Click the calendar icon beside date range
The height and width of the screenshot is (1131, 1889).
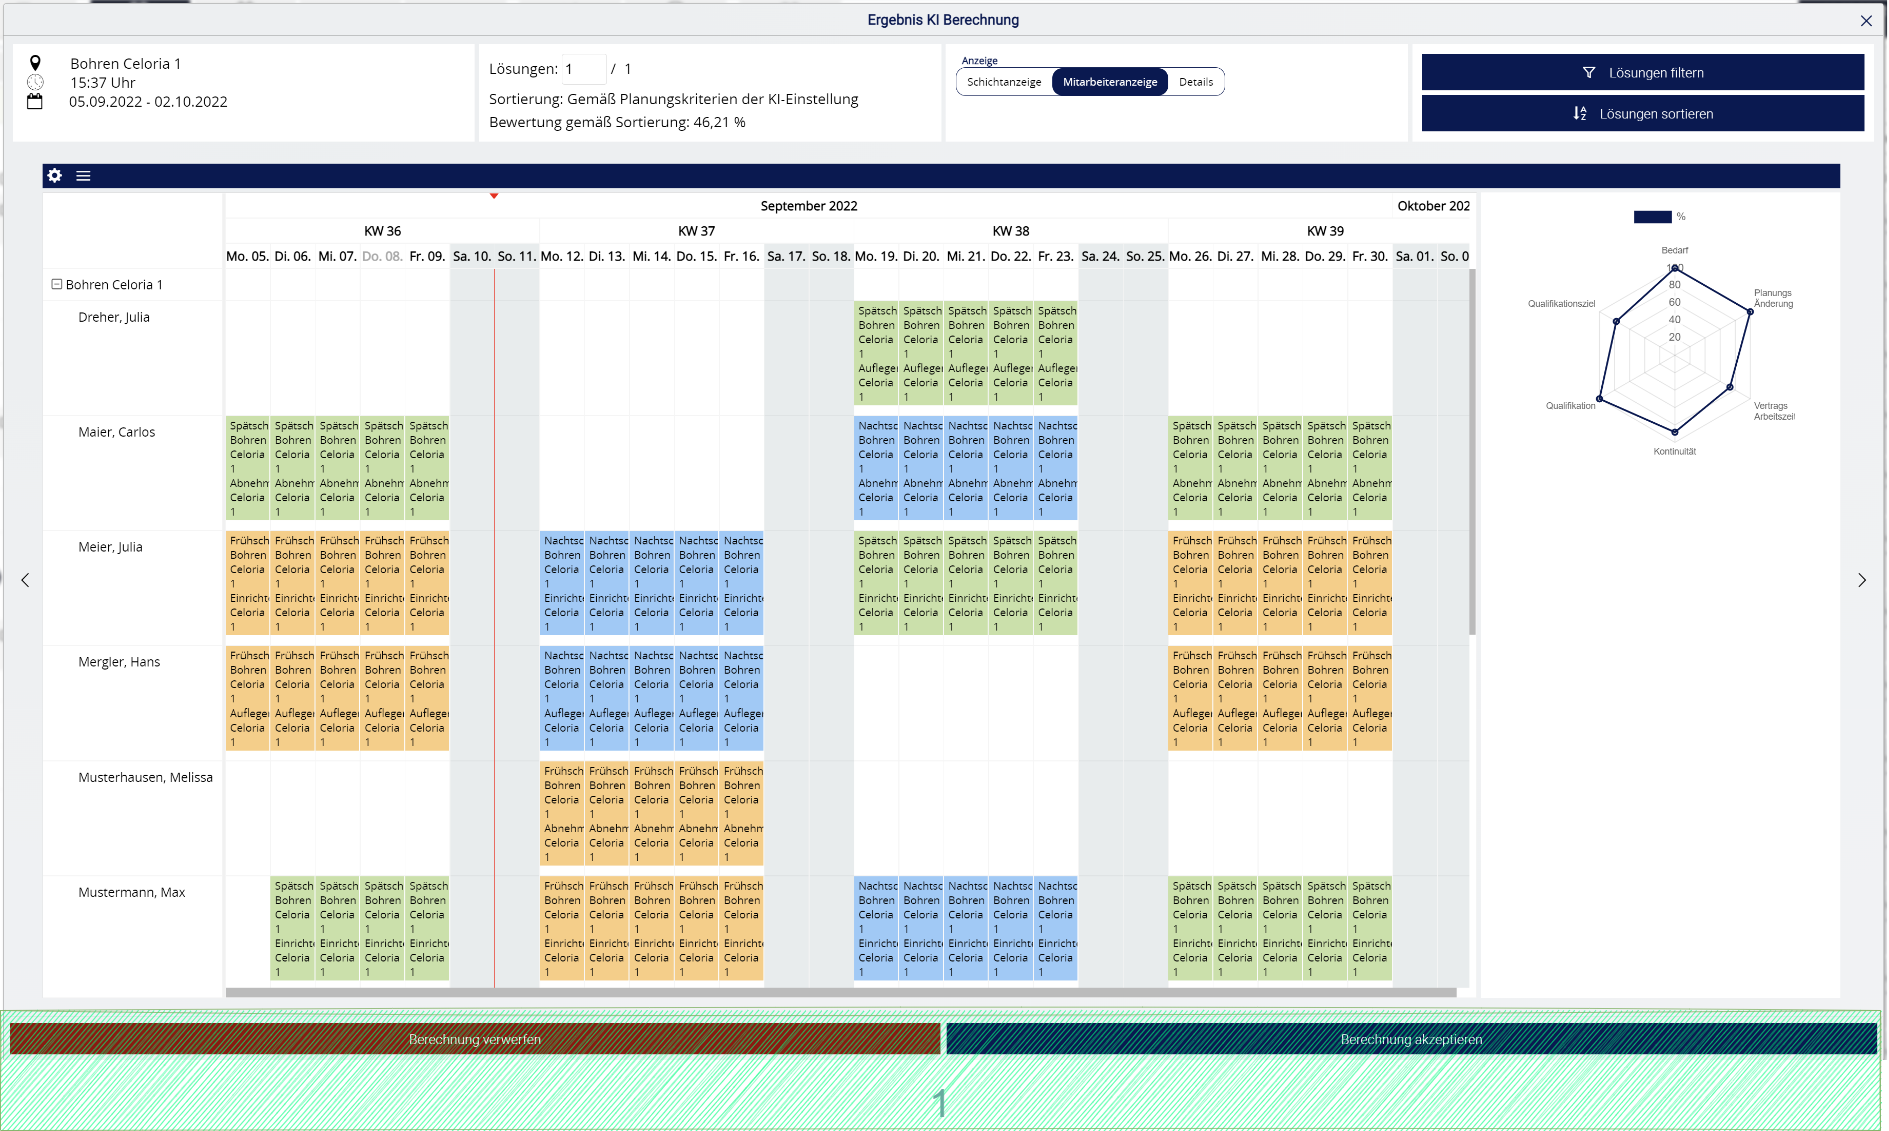click(35, 102)
